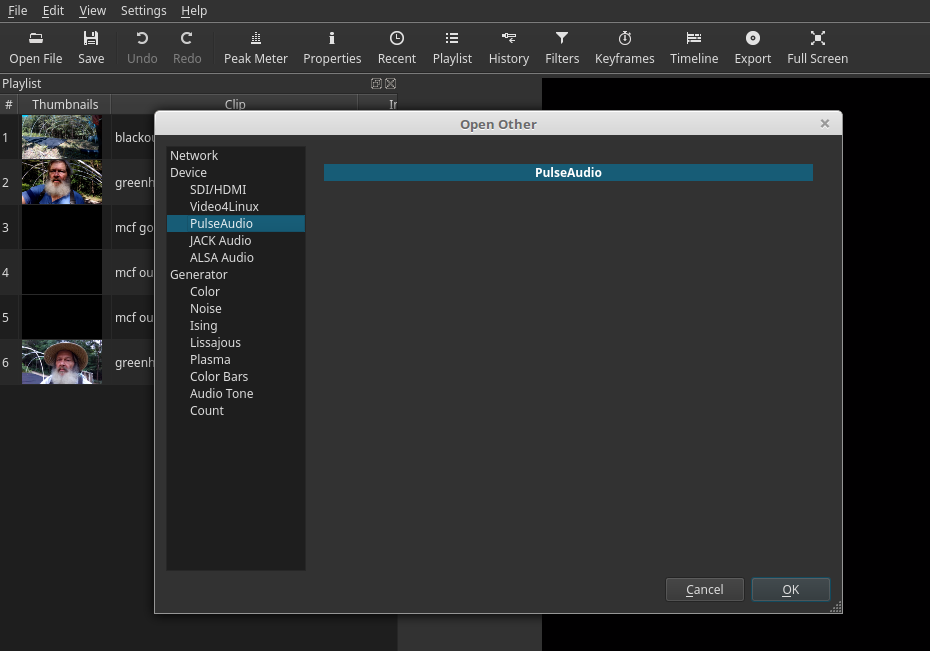Click the PulseAudio heading bar in dialog
This screenshot has width=930, height=651.
[568, 173]
